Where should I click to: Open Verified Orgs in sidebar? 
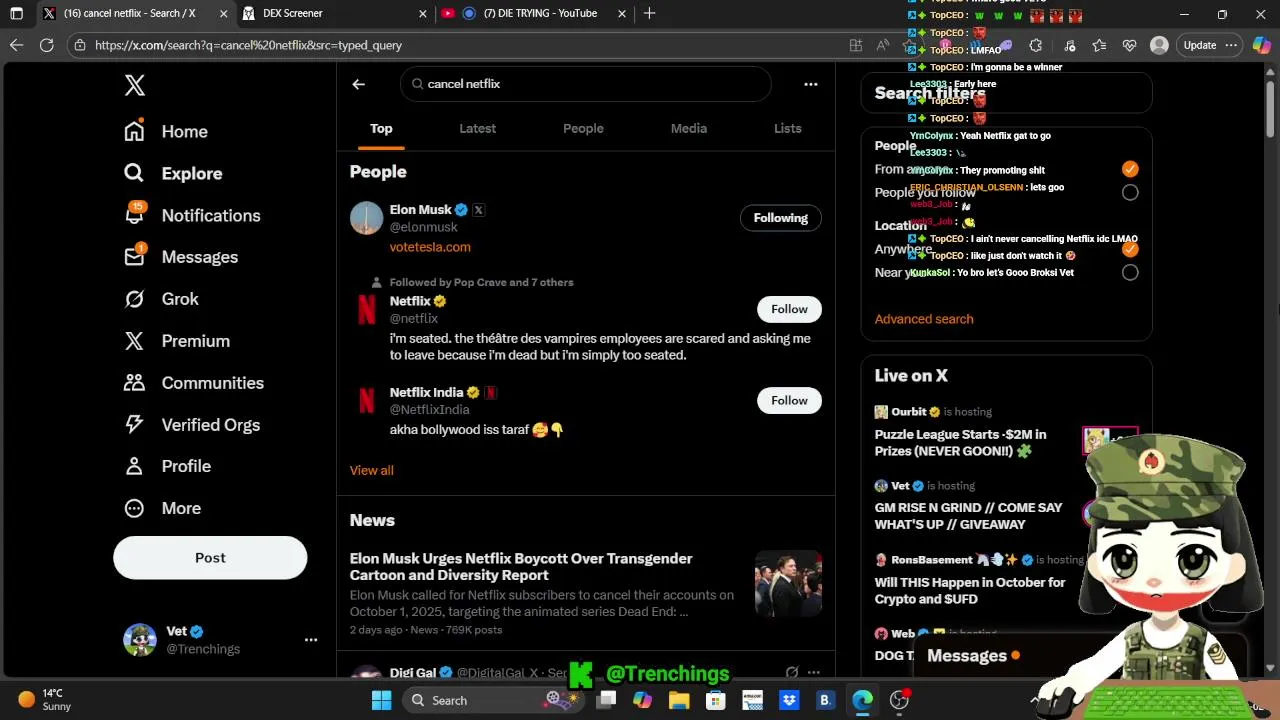coord(192,425)
